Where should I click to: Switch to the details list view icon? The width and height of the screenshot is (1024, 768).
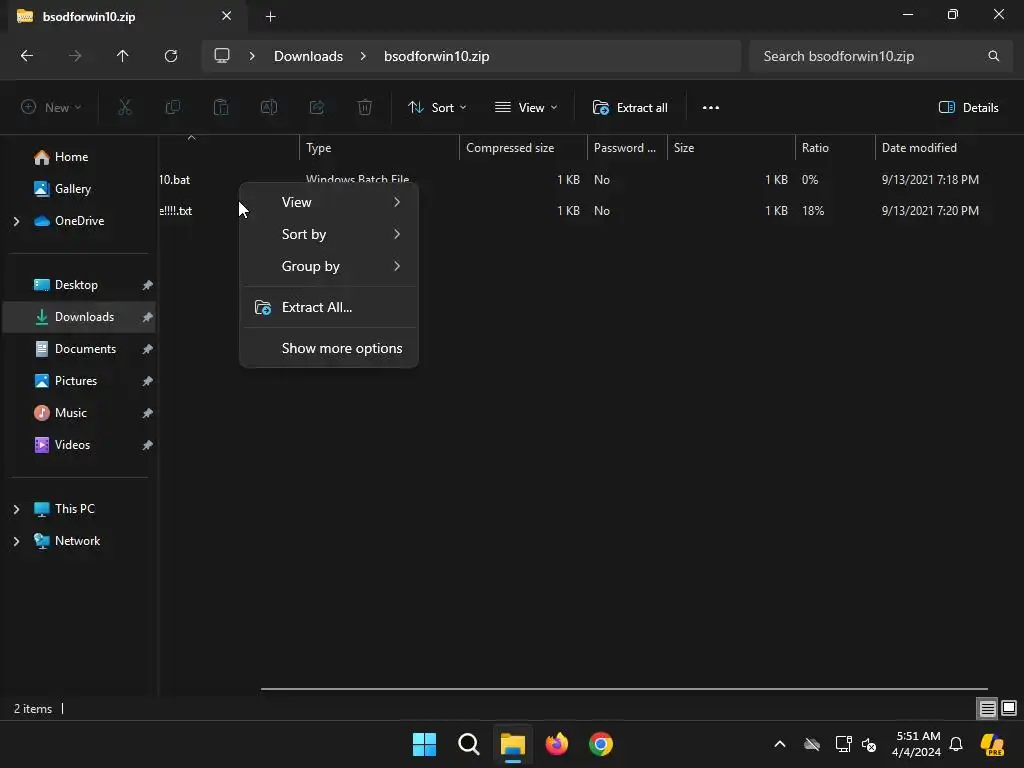point(987,709)
